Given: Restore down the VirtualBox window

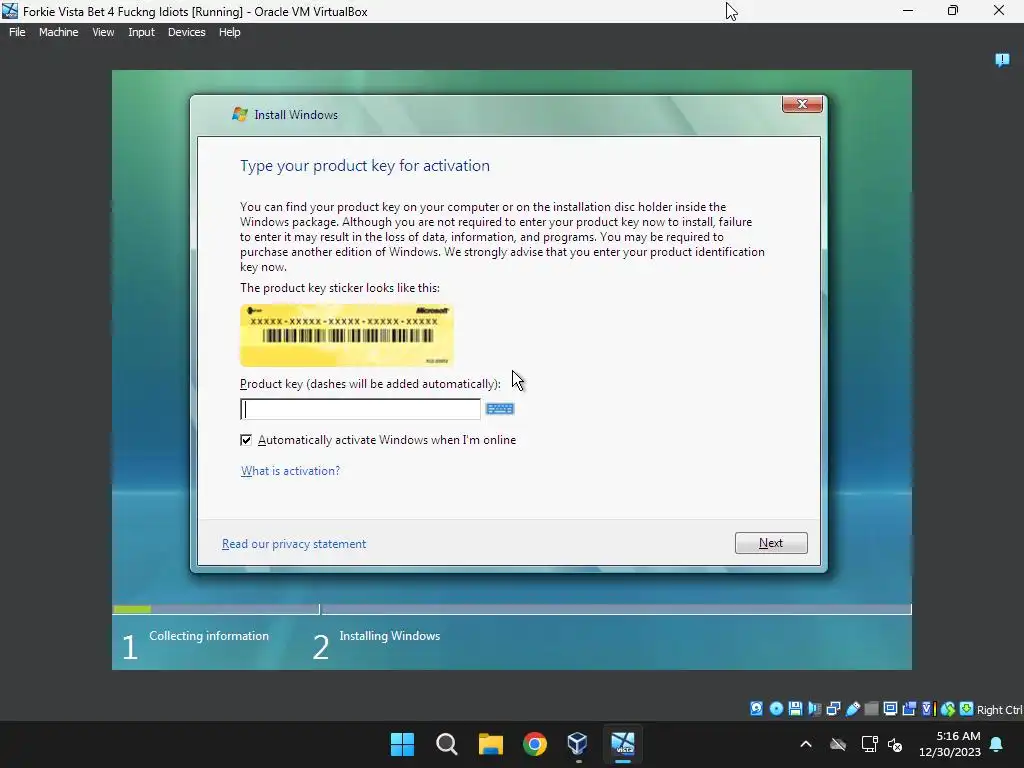Looking at the screenshot, I should (953, 11).
